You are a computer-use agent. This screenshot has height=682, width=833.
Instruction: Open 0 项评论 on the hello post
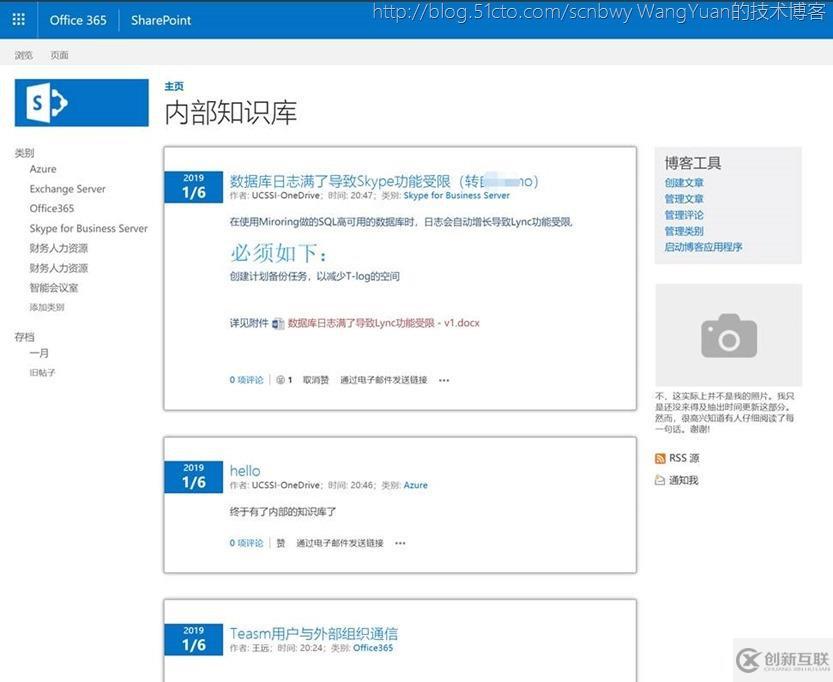tap(246, 543)
